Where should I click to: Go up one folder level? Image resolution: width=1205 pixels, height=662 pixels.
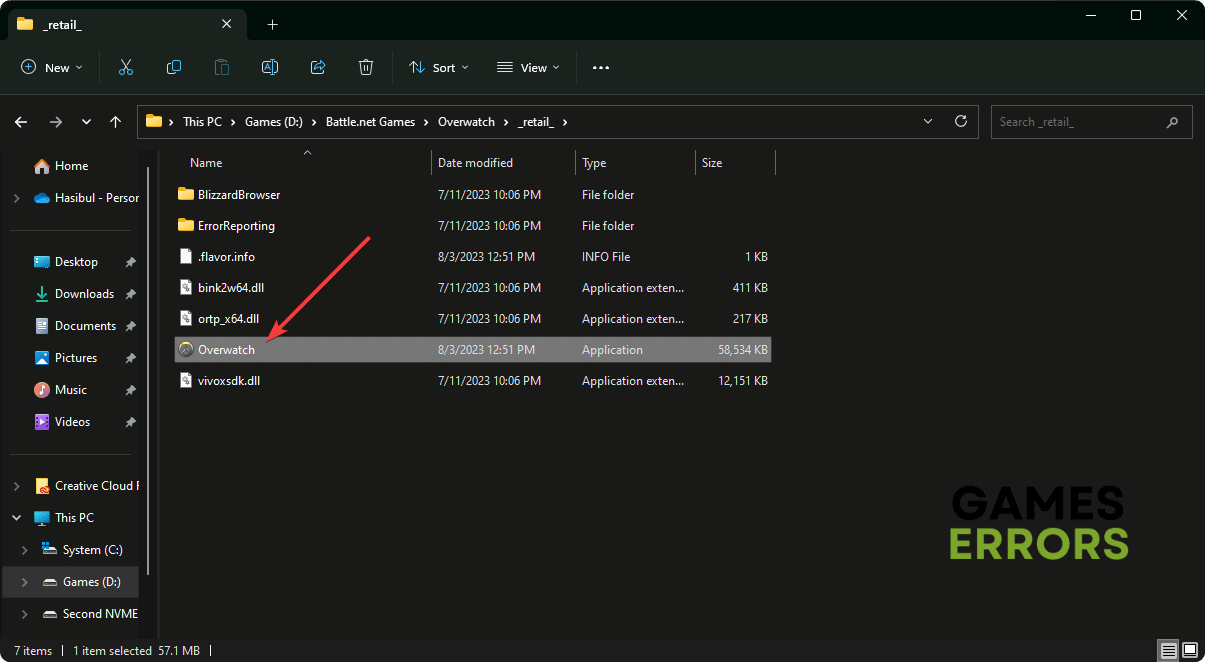click(x=116, y=122)
